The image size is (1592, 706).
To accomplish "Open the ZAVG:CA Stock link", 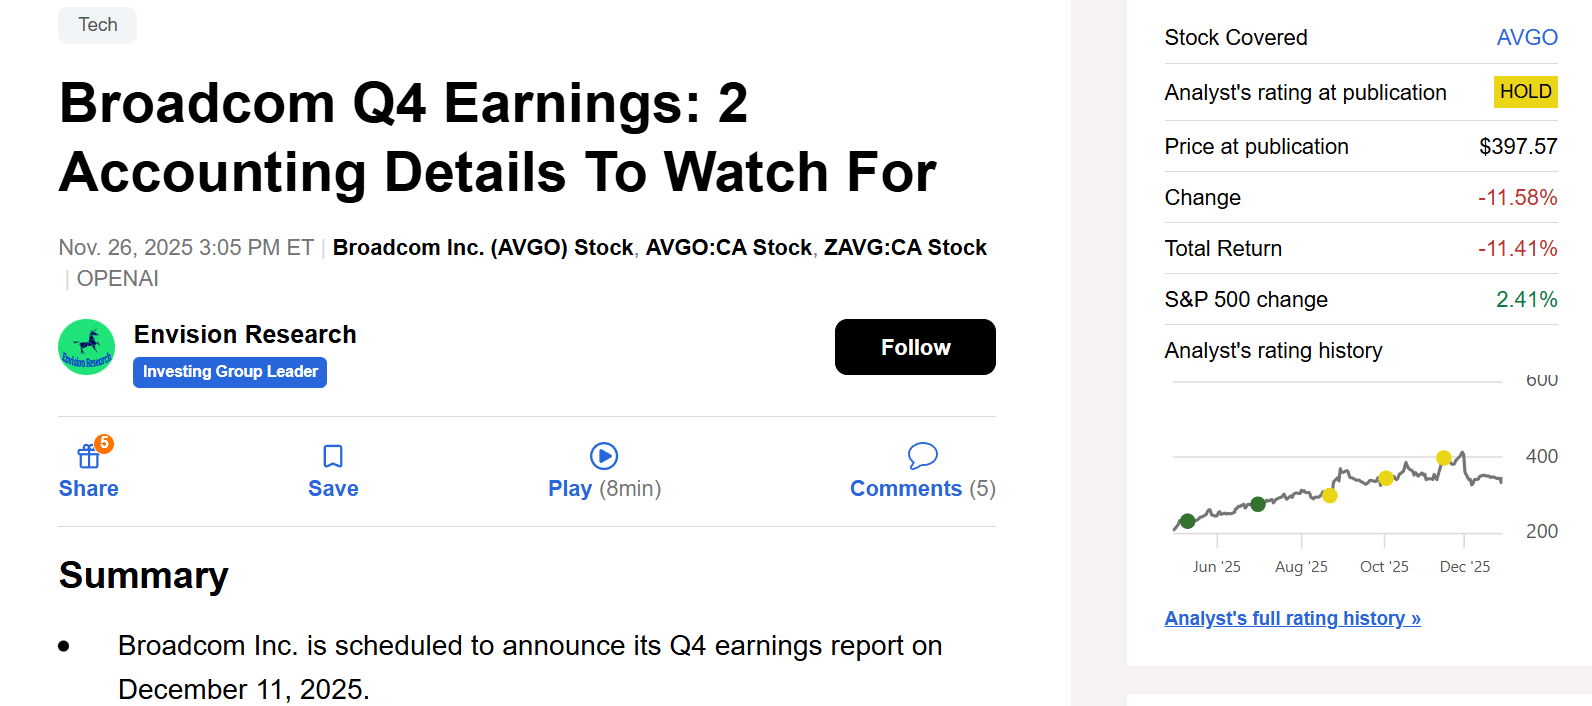I will pos(905,248).
